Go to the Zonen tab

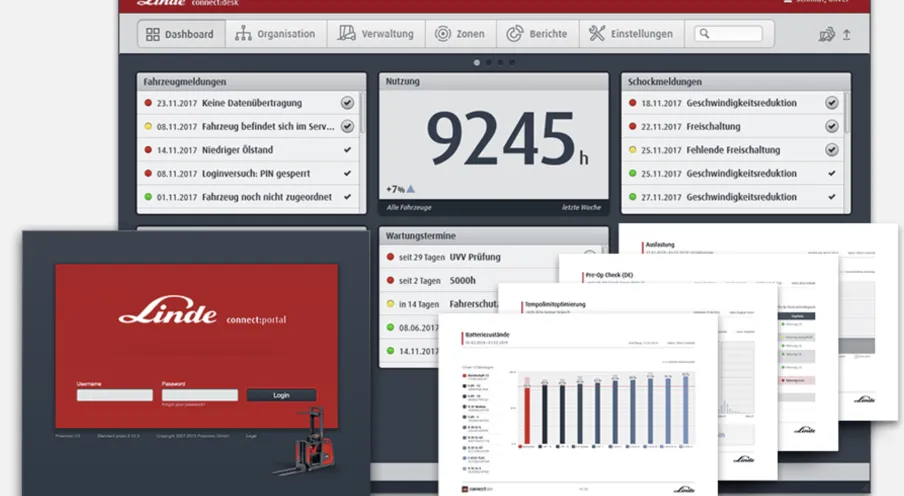(x=459, y=34)
